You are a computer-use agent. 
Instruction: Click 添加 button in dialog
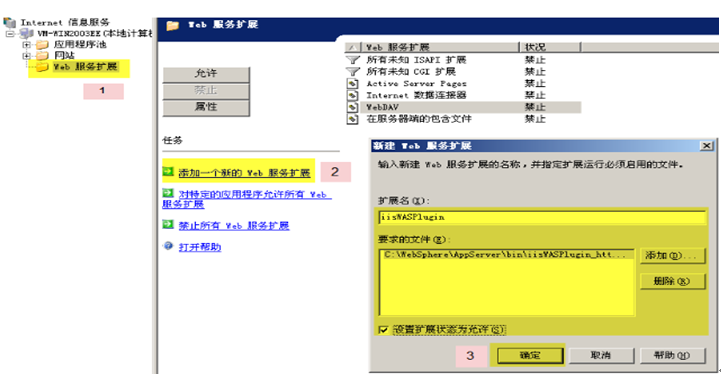672,256
